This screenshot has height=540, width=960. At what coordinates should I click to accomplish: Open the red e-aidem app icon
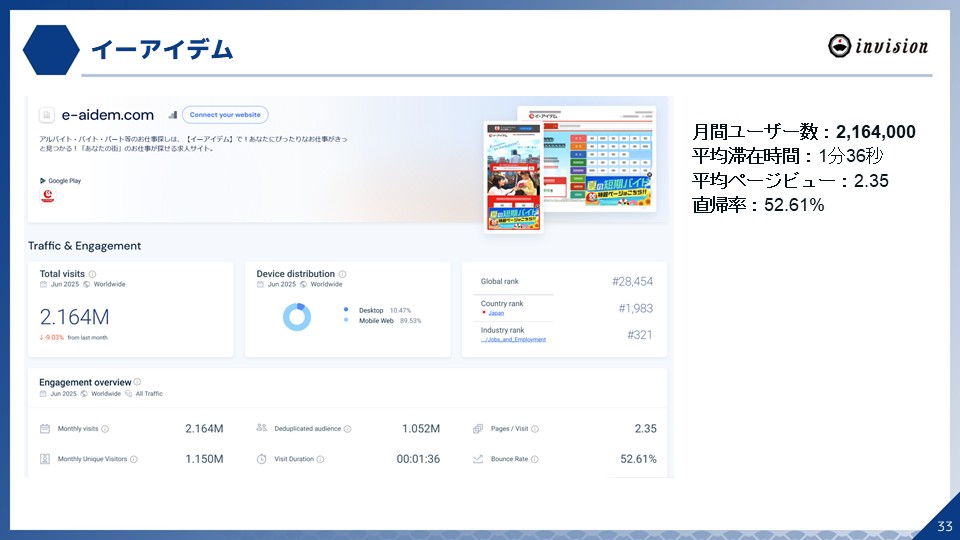click(48, 195)
